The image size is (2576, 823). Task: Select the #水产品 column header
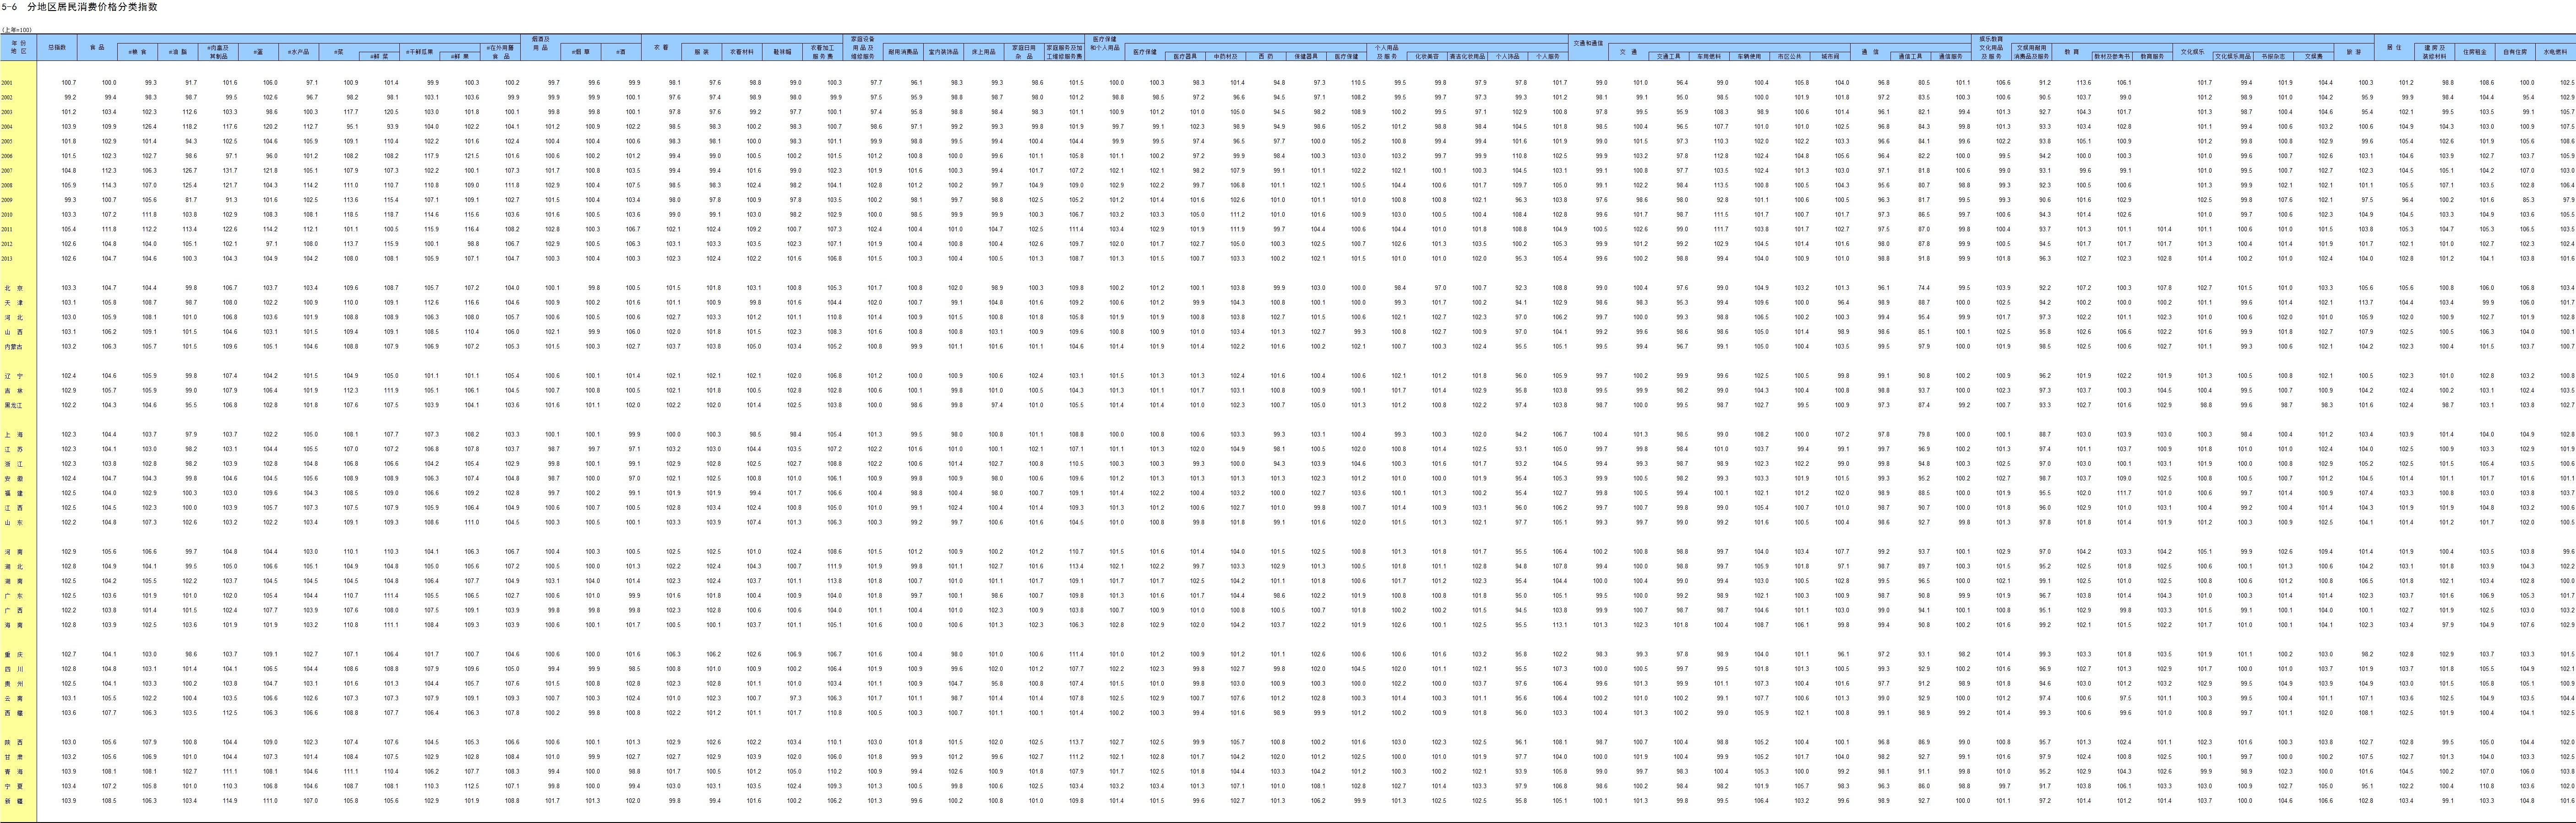coord(298,52)
